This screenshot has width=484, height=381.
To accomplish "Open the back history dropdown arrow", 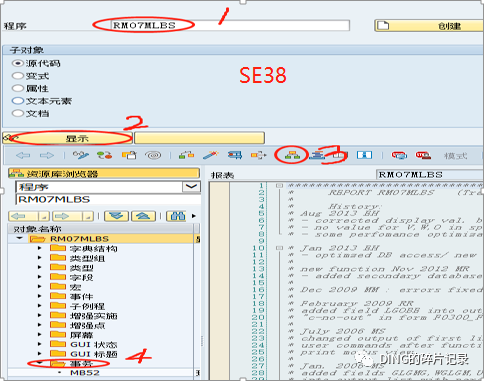I will [x=44, y=217].
